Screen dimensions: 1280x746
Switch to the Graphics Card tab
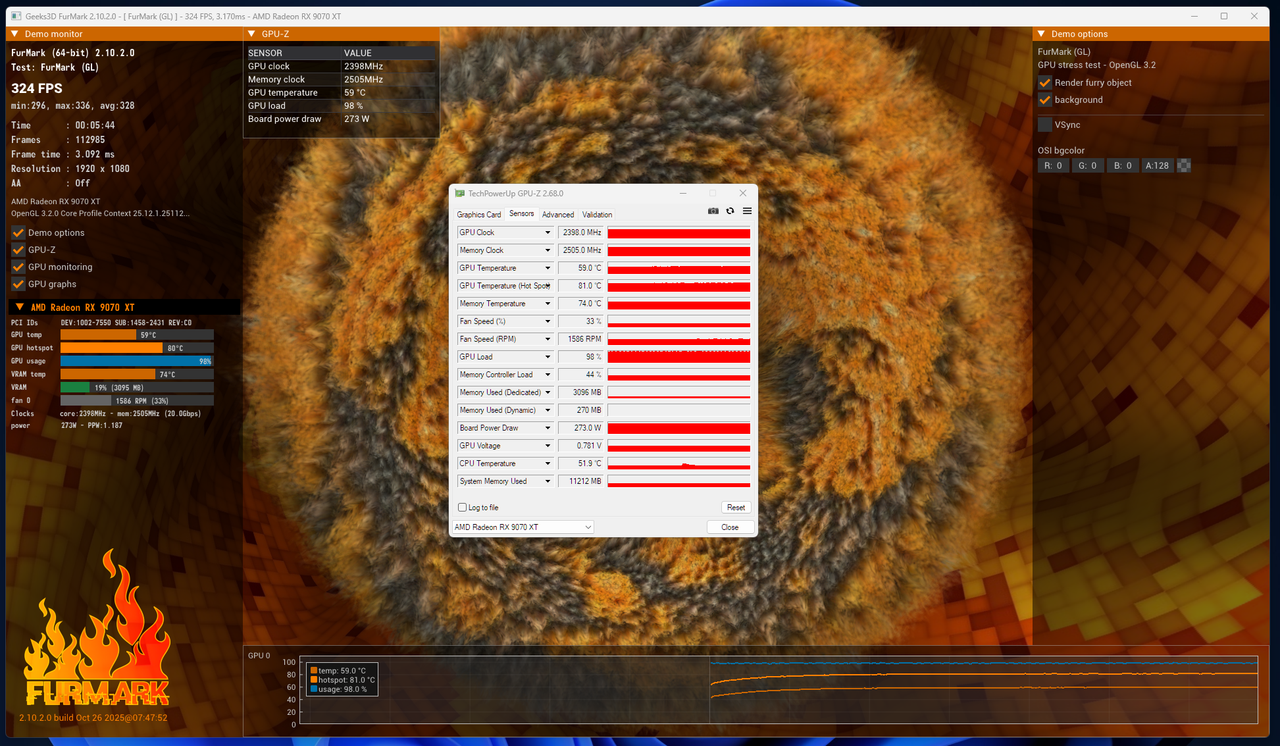click(479, 214)
